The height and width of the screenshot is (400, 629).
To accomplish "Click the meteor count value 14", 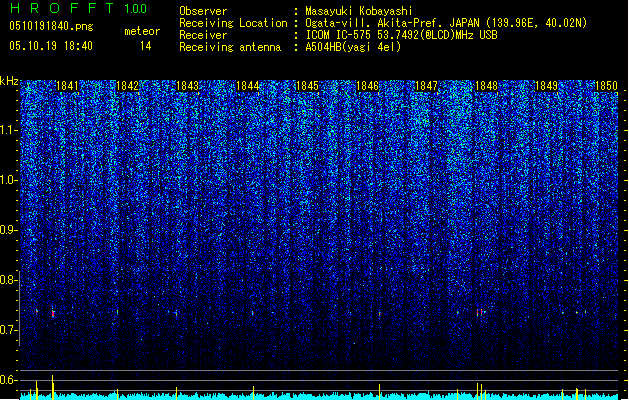I will click(x=146, y=46).
